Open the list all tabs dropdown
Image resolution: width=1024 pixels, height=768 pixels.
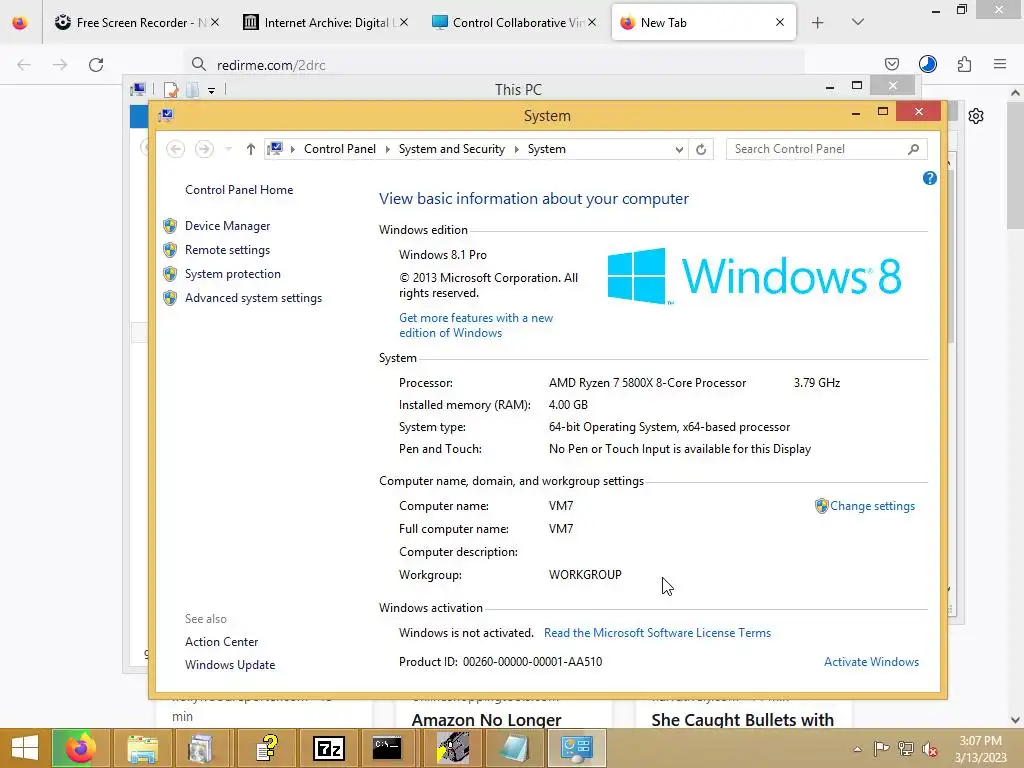[858, 23]
